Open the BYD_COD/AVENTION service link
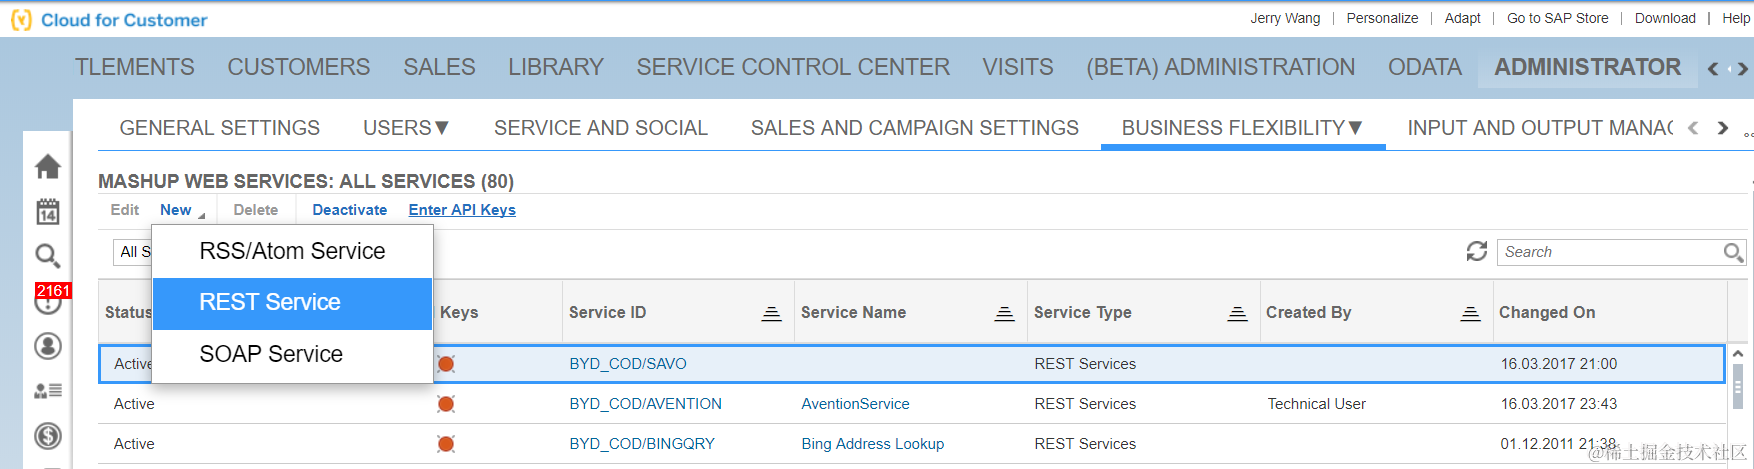Screen dimensions: 1754x469 (x=646, y=404)
